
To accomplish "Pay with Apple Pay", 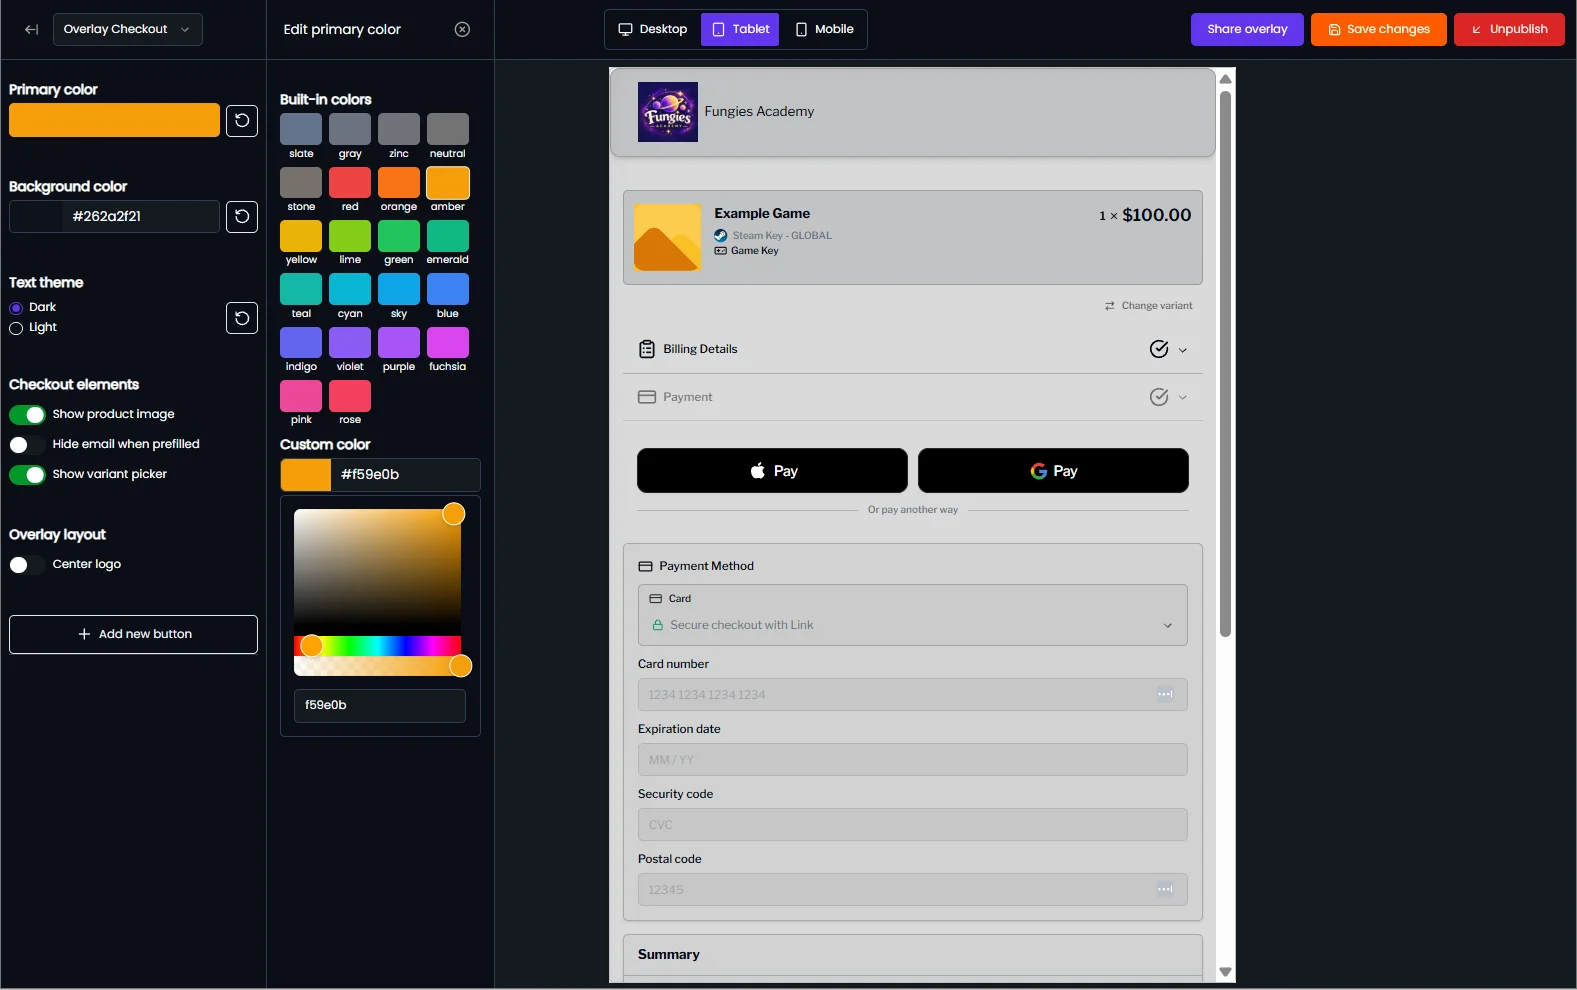I will (772, 471).
